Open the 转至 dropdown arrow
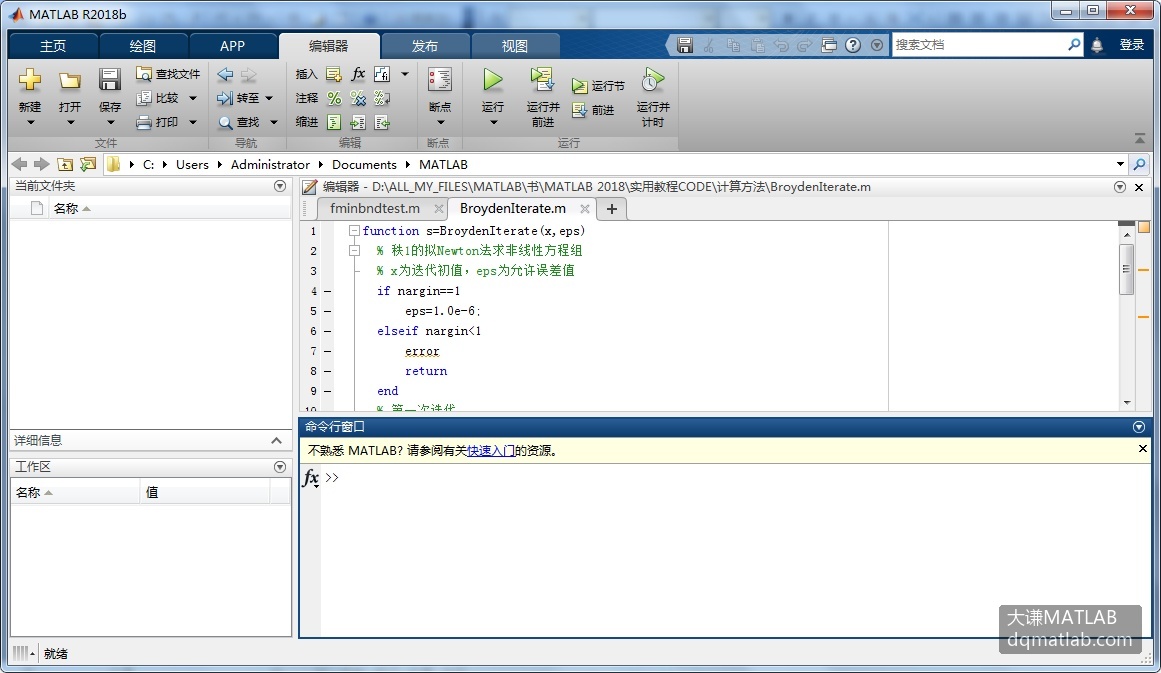Image resolution: width=1161 pixels, height=673 pixels. tap(269, 98)
